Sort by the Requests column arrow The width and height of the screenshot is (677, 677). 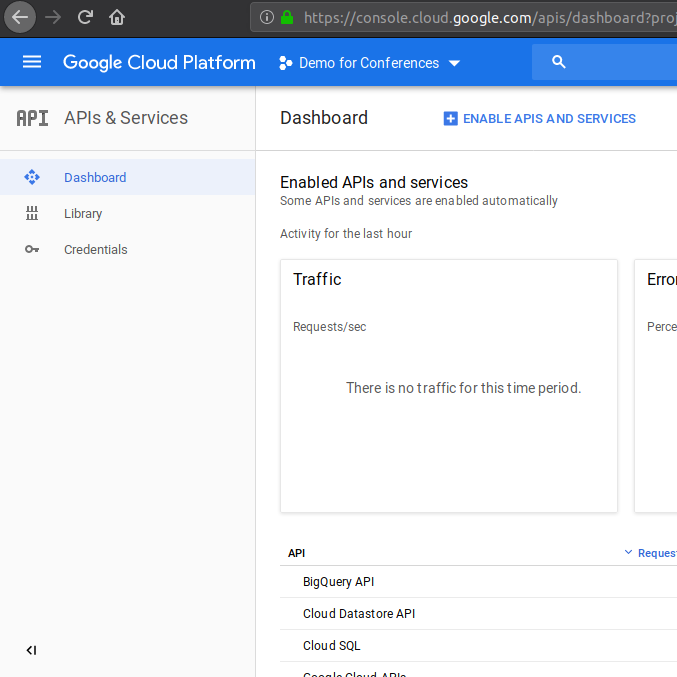(629, 552)
